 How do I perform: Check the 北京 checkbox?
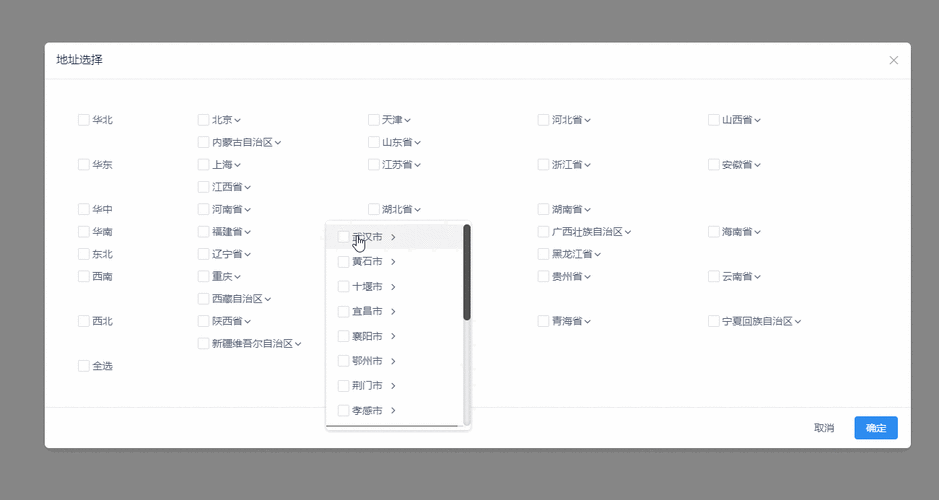pos(204,120)
